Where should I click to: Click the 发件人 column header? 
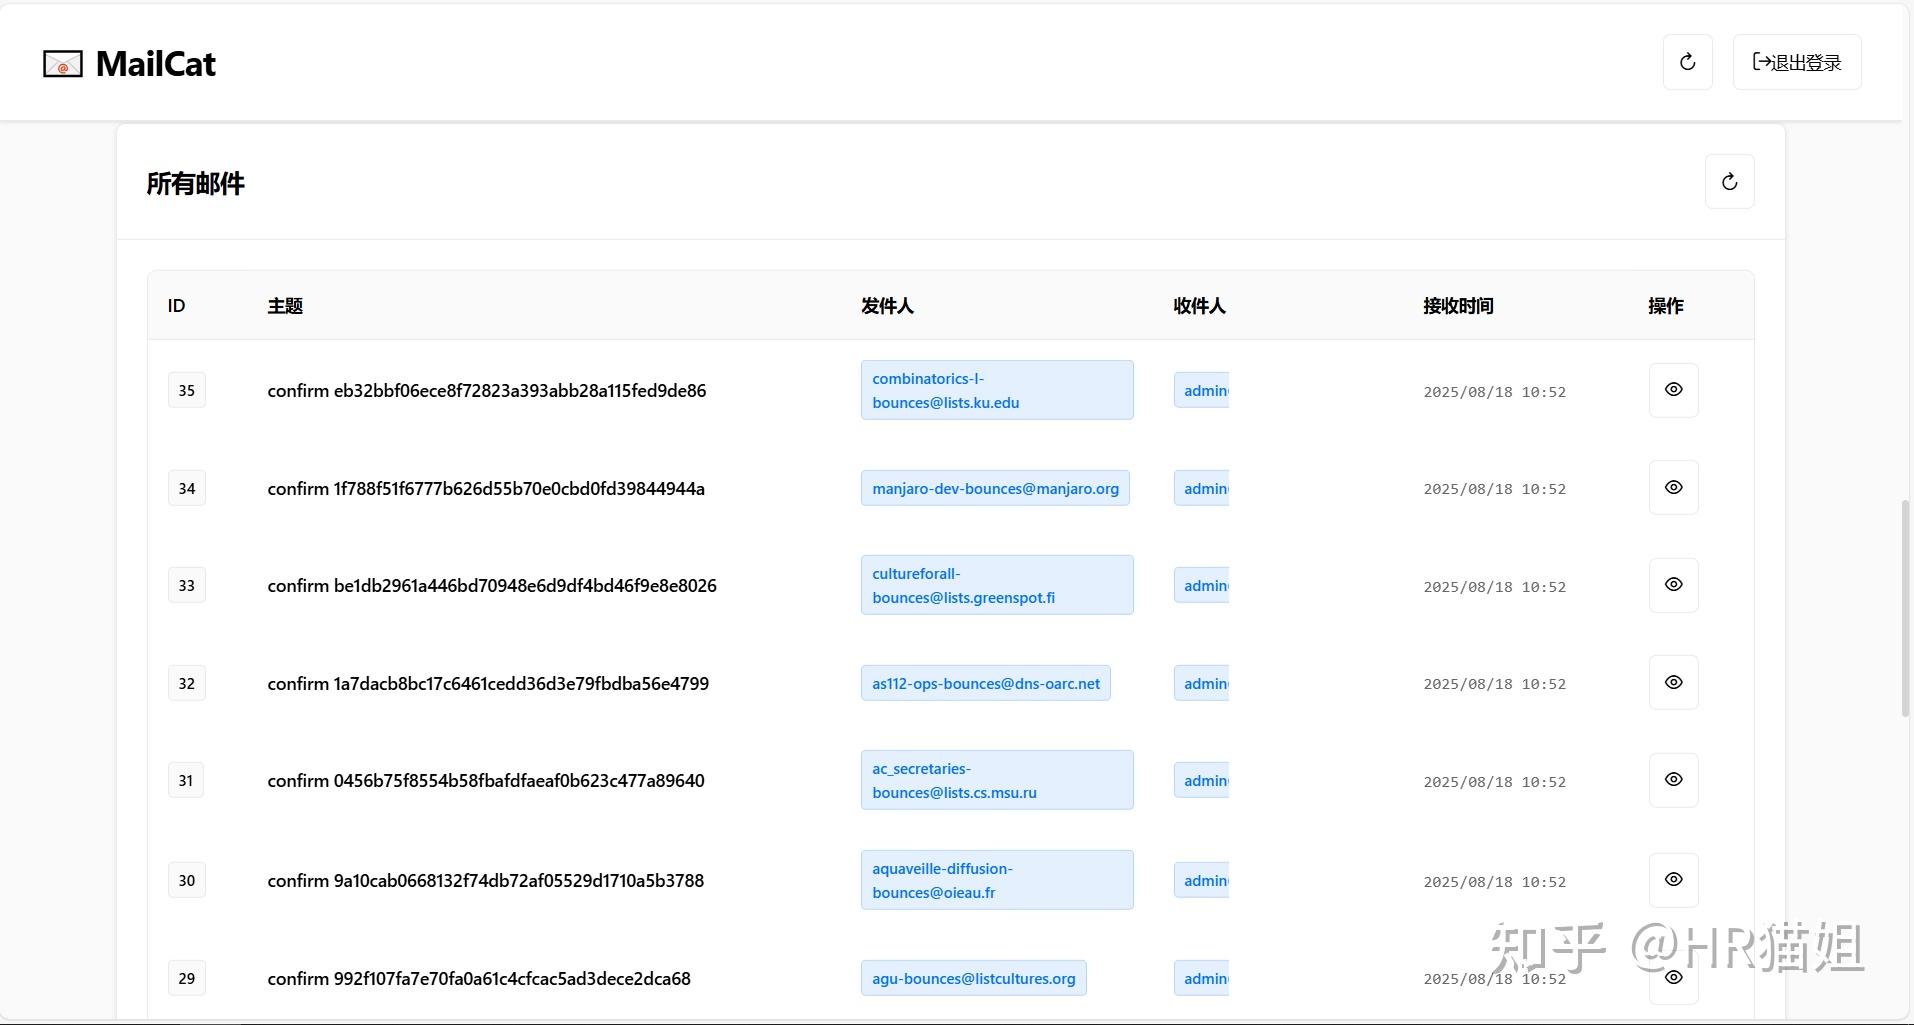(x=887, y=306)
